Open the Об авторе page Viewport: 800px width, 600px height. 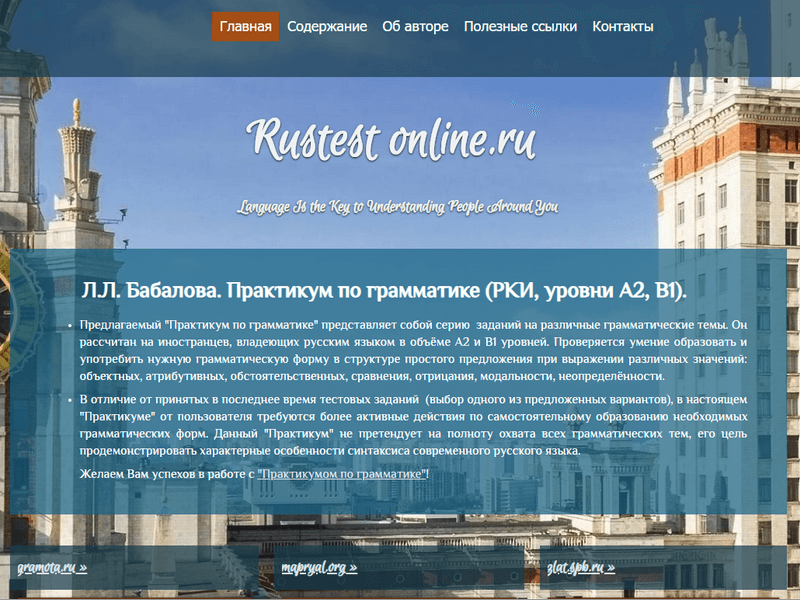(415, 27)
